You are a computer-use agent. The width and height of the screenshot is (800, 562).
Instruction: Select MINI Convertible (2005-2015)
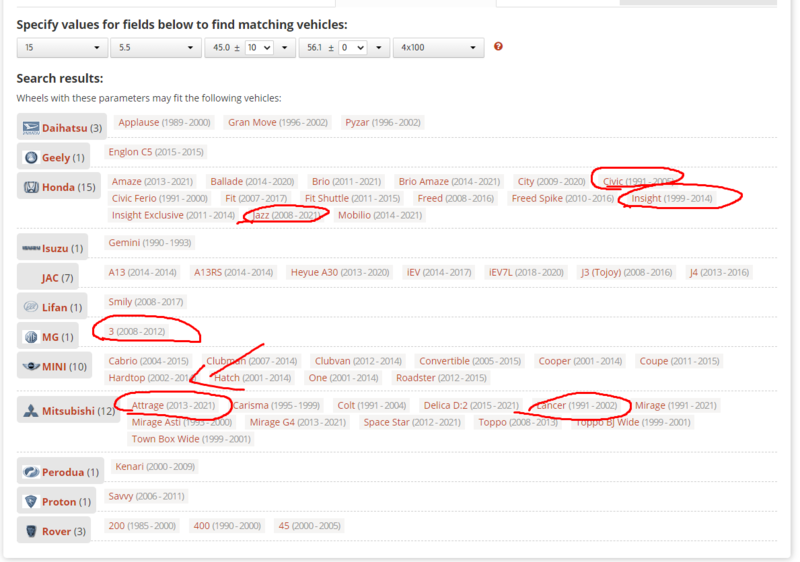click(470, 361)
